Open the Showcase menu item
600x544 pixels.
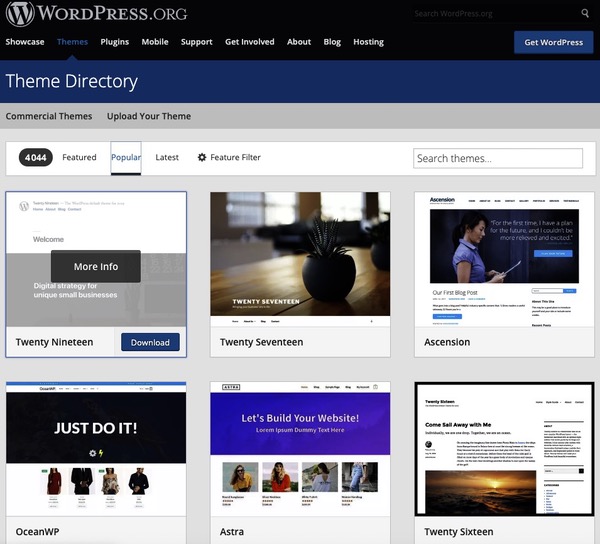coord(25,42)
